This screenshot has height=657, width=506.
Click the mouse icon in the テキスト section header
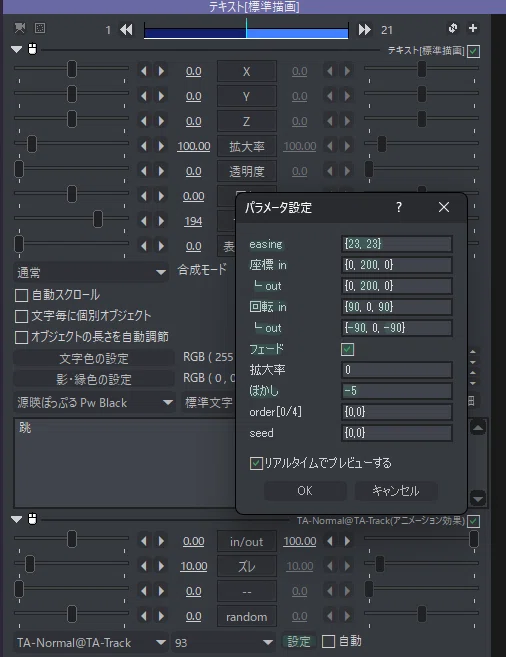pos(32,49)
